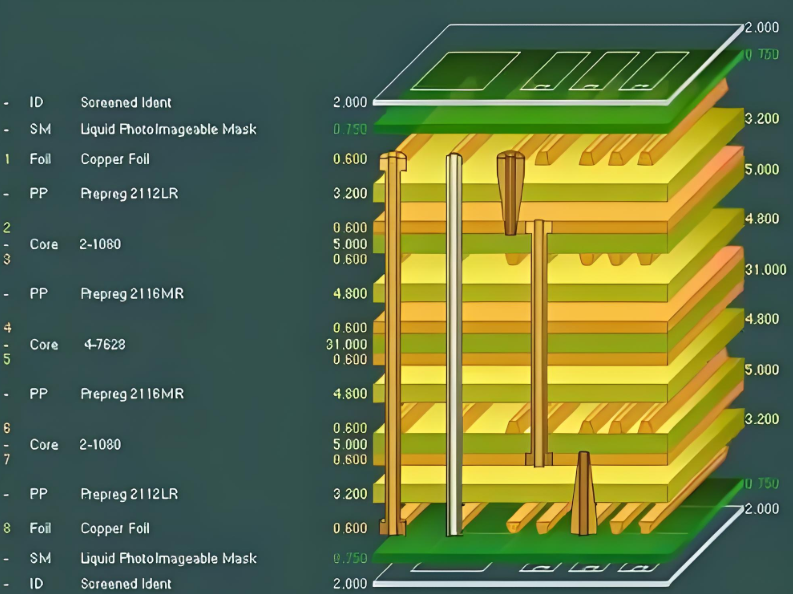Select 'Core' type in the 4-7628 row
793x594 pixels.
[44, 345]
